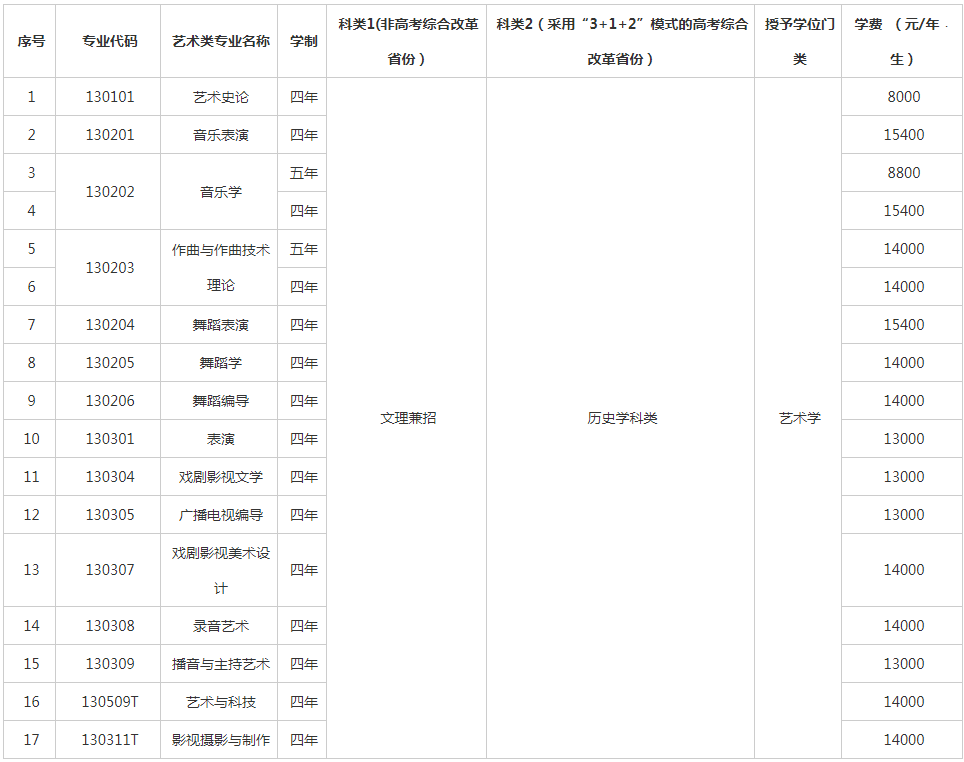The height and width of the screenshot is (762, 964).
Task: Select the 影视摄影与制作 cell
Action: [221, 740]
